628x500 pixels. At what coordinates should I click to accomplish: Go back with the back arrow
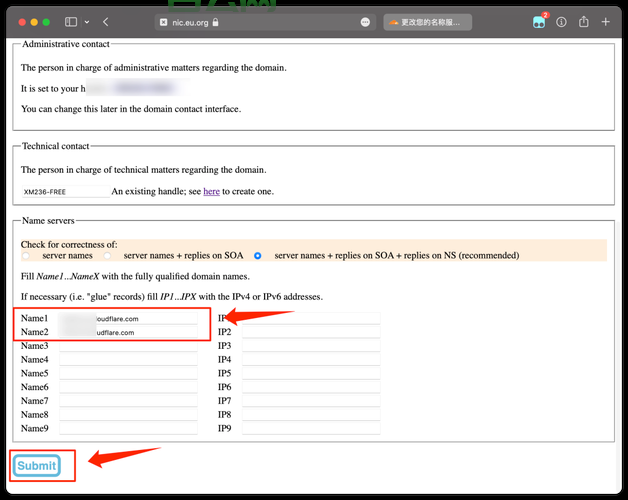coord(107,22)
